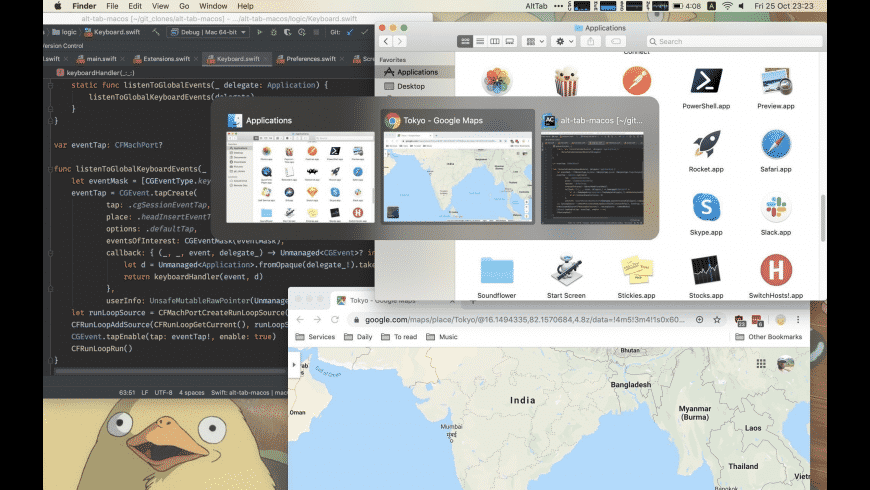
Task: Bookmark page with star icon
Action: [717, 320]
